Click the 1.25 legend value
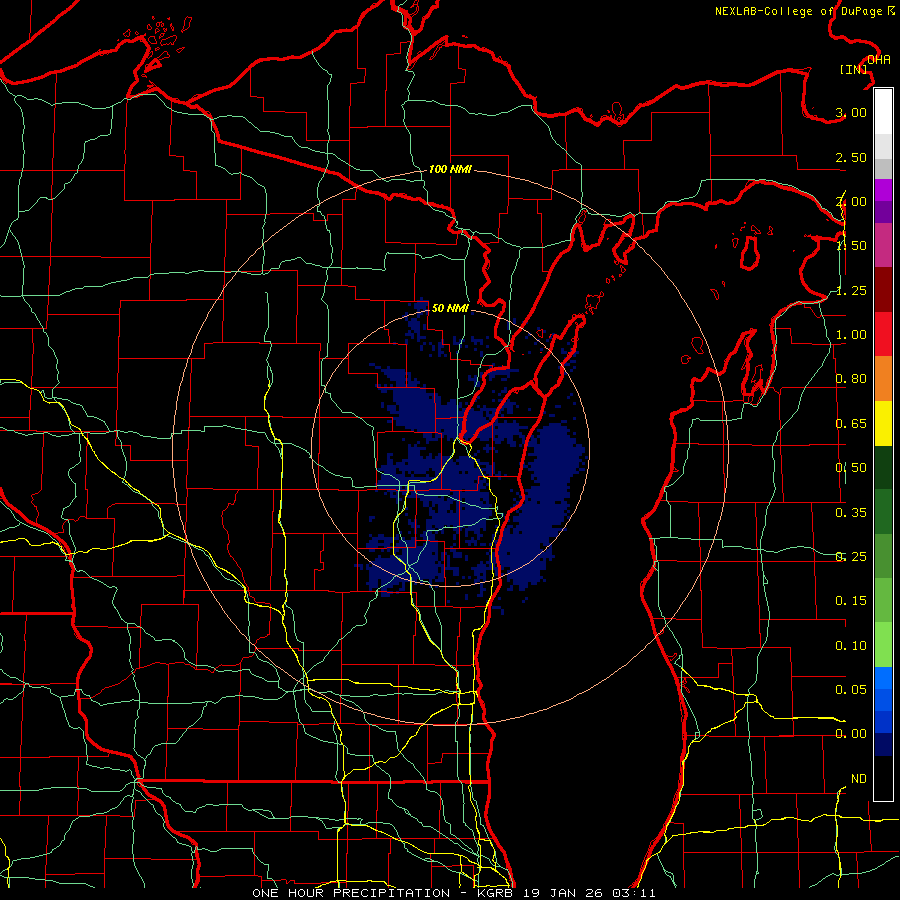This screenshot has height=900, width=900. coord(851,290)
